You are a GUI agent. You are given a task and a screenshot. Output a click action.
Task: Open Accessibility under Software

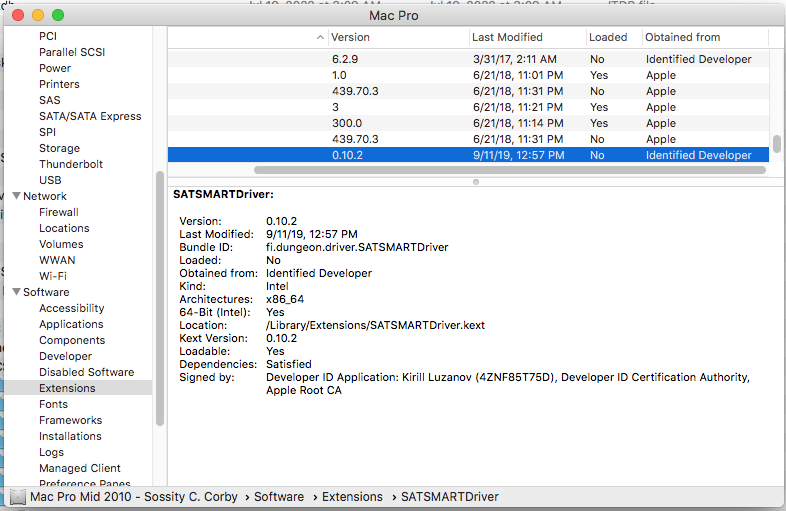(72, 308)
